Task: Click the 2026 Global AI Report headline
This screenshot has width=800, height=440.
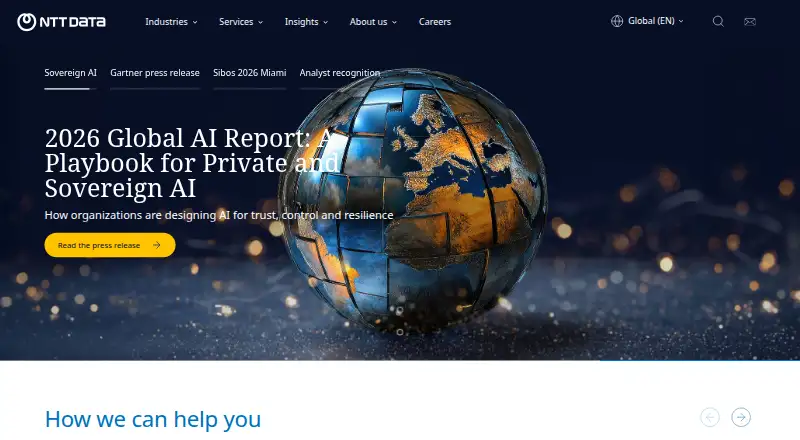Action: (x=192, y=163)
